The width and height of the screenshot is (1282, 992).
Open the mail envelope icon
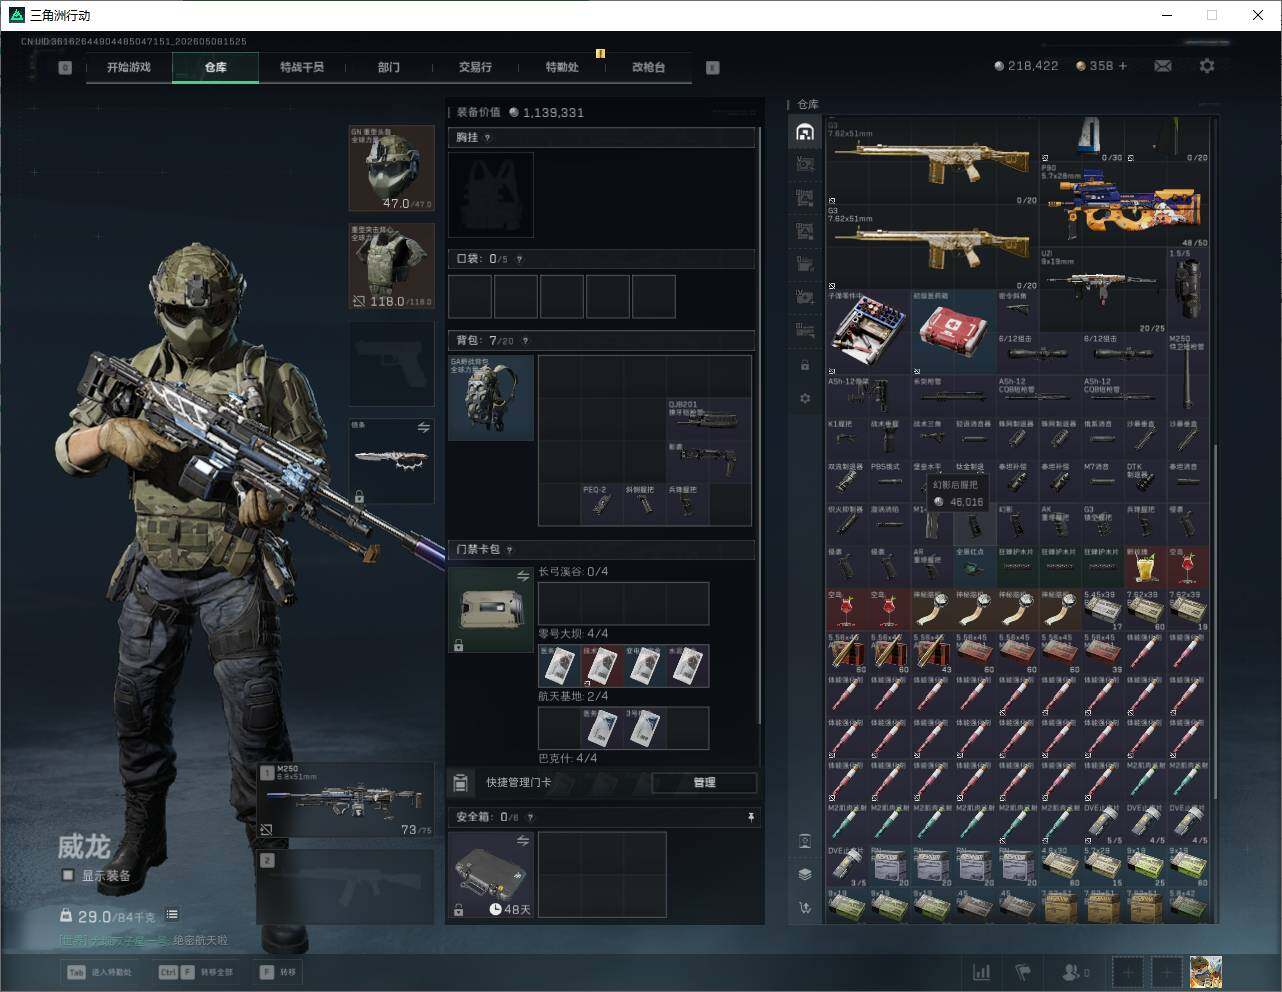pyautogui.click(x=1163, y=66)
